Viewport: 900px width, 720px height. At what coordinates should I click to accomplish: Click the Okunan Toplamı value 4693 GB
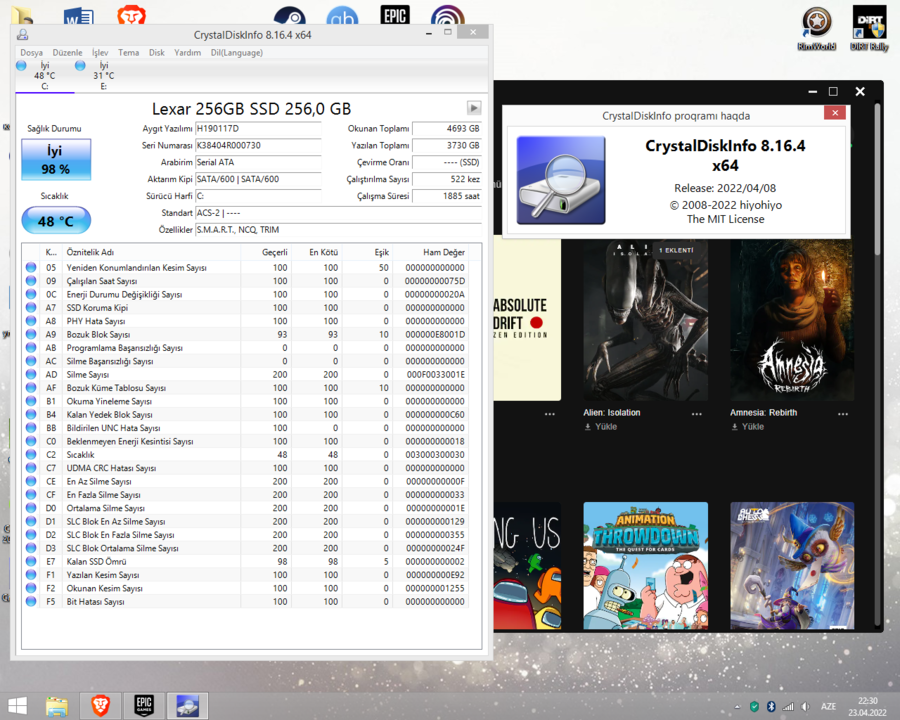tap(447, 129)
